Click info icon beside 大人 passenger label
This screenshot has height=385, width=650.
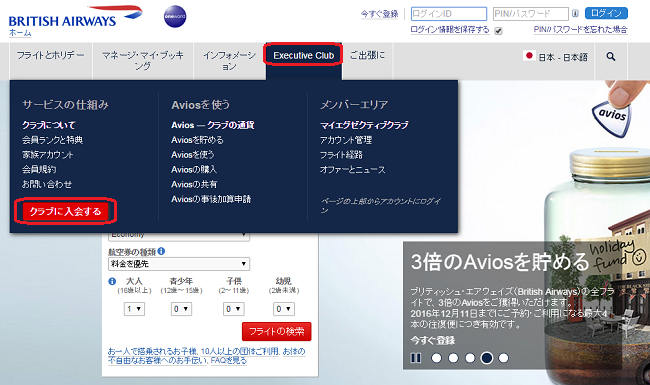(x=112, y=281)
